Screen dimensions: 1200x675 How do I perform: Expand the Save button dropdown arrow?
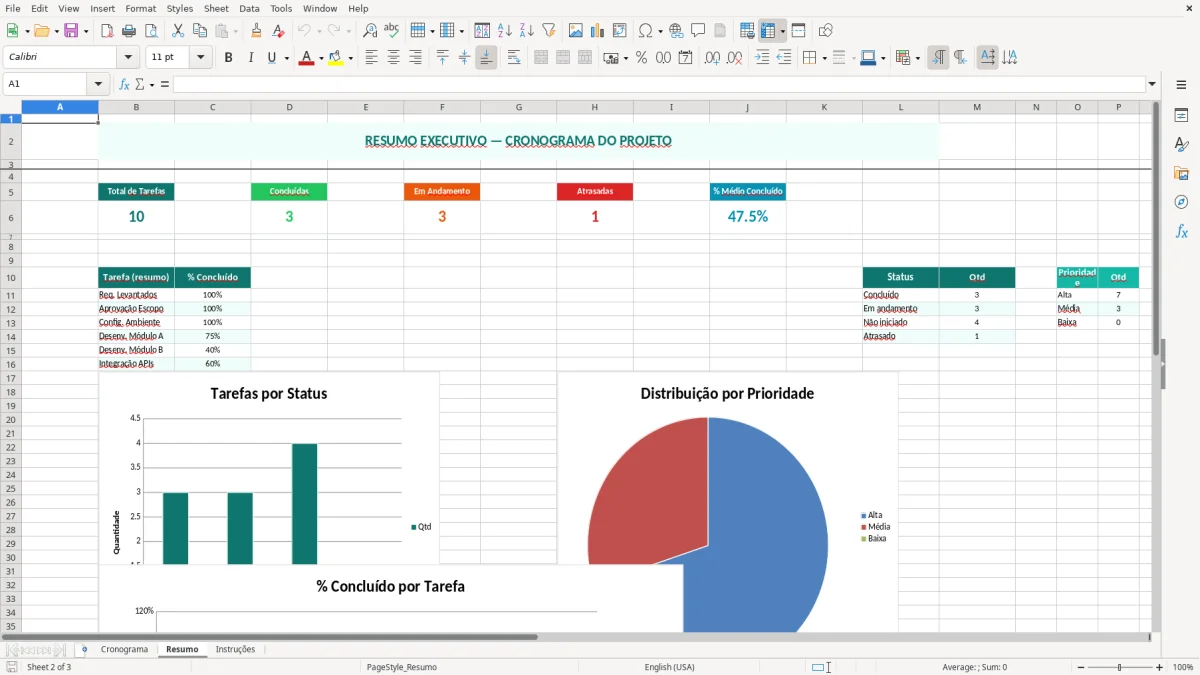pyautogui.click(x=86, y=31)
